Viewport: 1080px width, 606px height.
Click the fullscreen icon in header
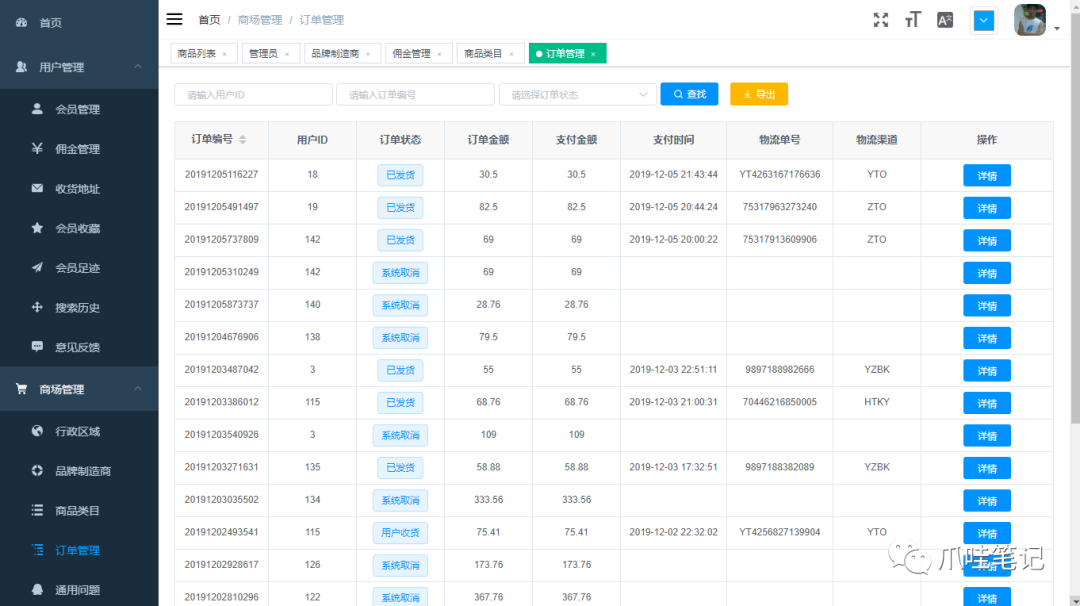pyautogui.click(x=881, y=20)
